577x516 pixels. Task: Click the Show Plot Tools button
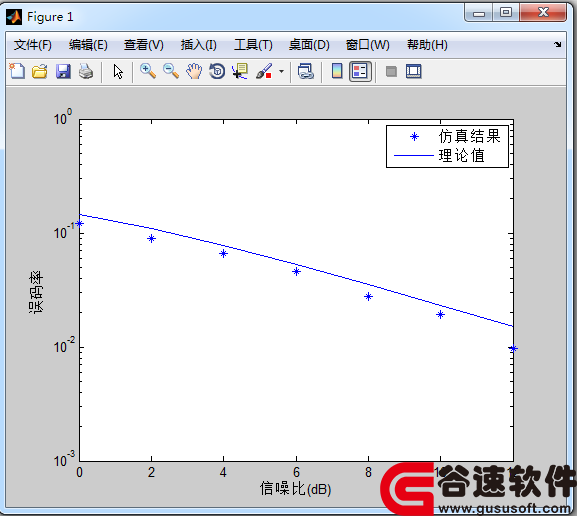(414, 71)
